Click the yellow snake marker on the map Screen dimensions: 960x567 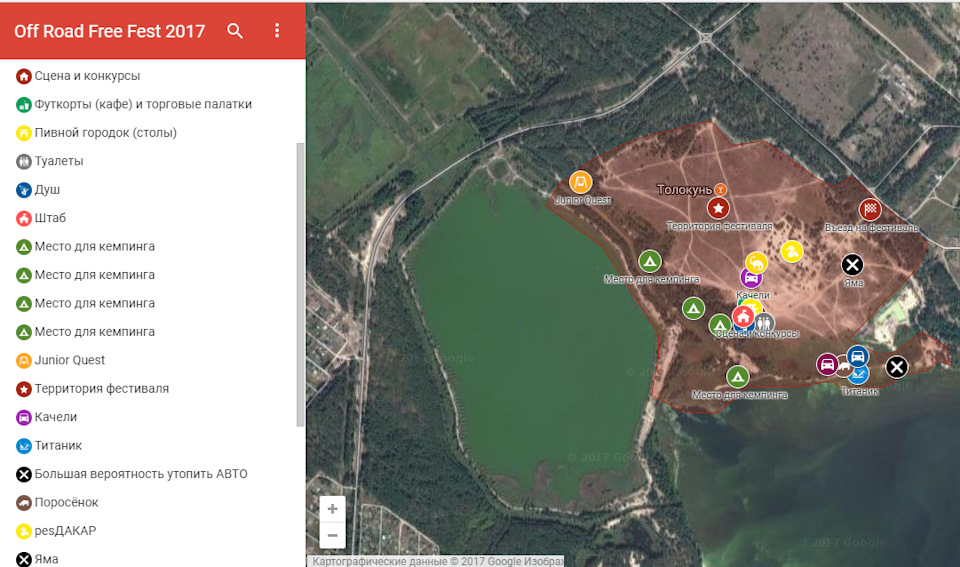tap(792, 251)
